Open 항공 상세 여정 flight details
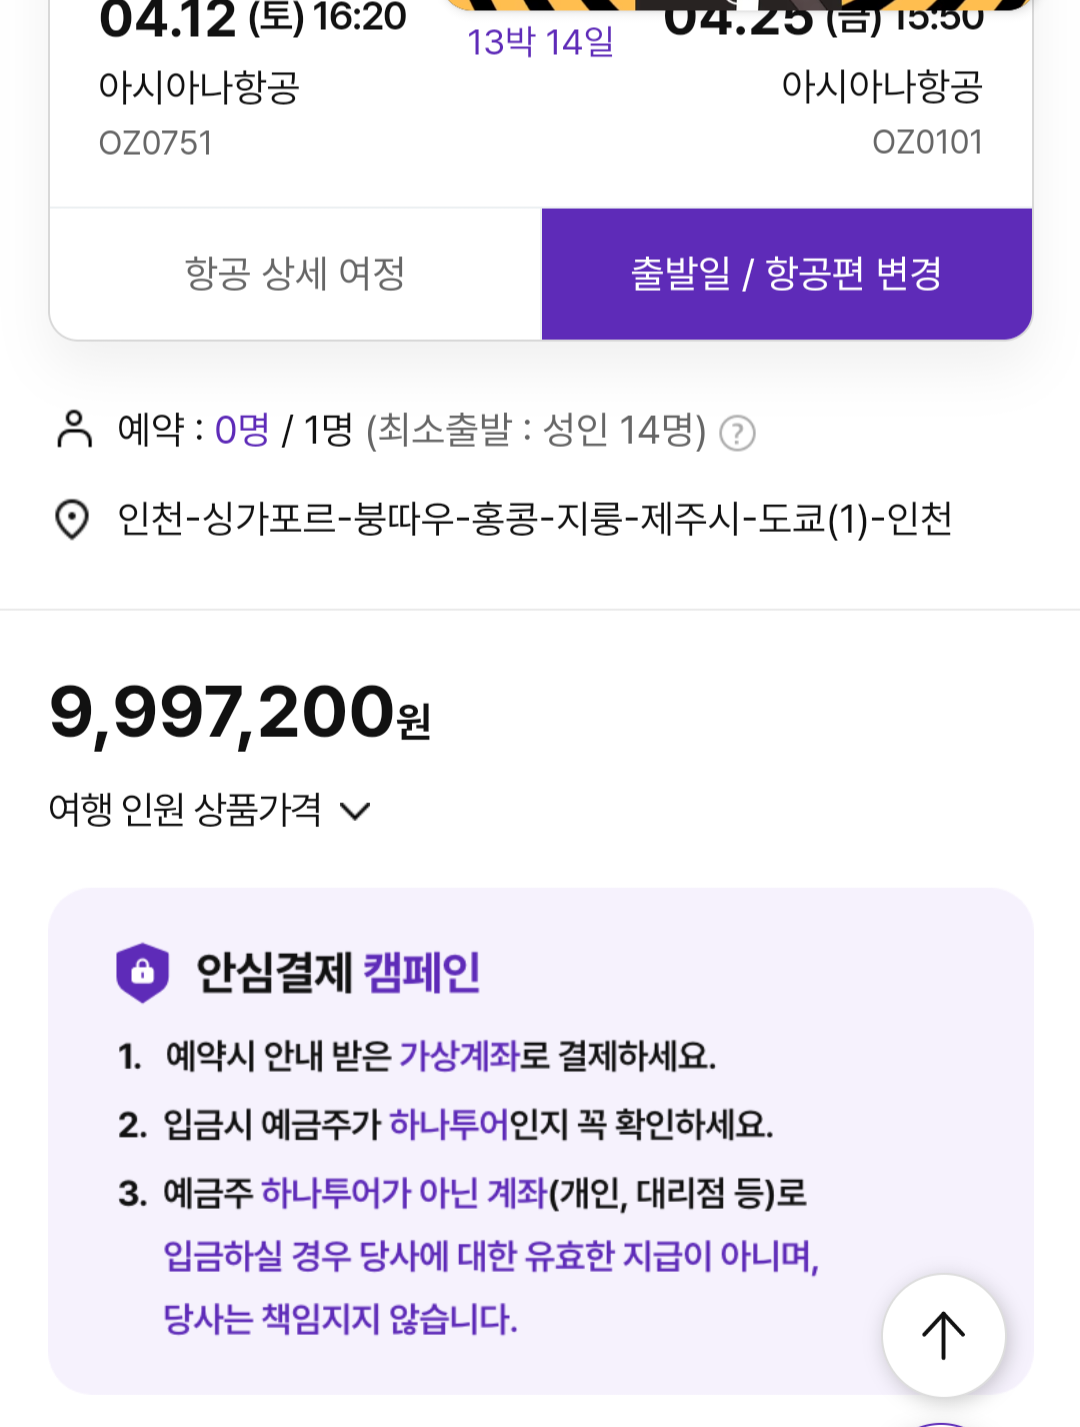The height and width of the screenshot is (1427, 1080). [x=295, y=274]
